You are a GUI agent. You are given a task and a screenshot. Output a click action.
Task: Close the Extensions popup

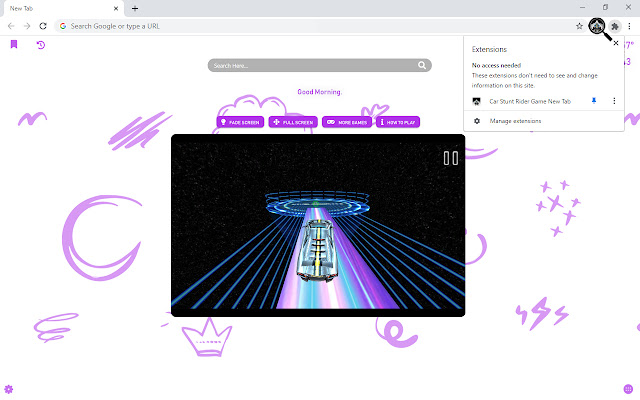point(616,43)
